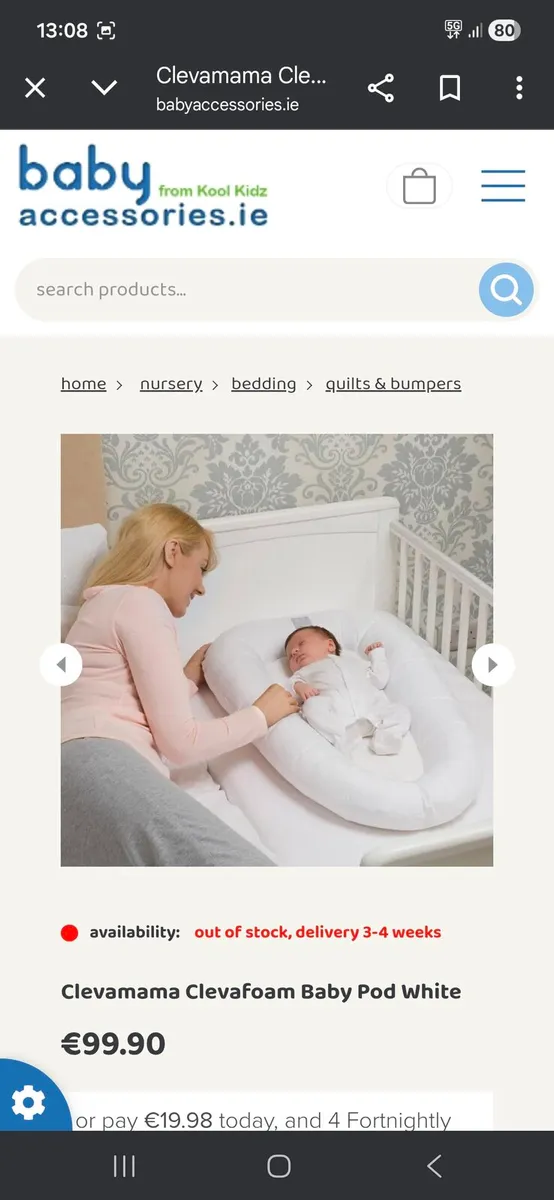The width and height of the screenshot is (554, 1200).
Task: Tap the baby pod product photo
Action: coord(277,650)
